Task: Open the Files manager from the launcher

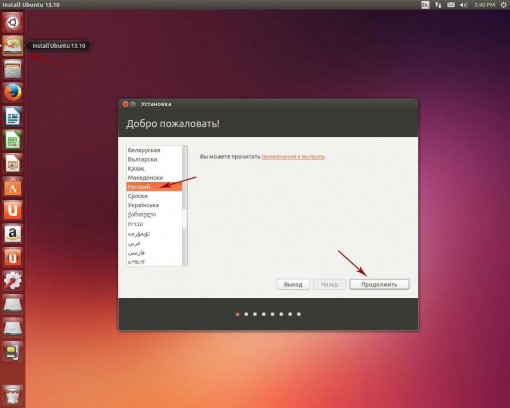Action: coord(13,69)
